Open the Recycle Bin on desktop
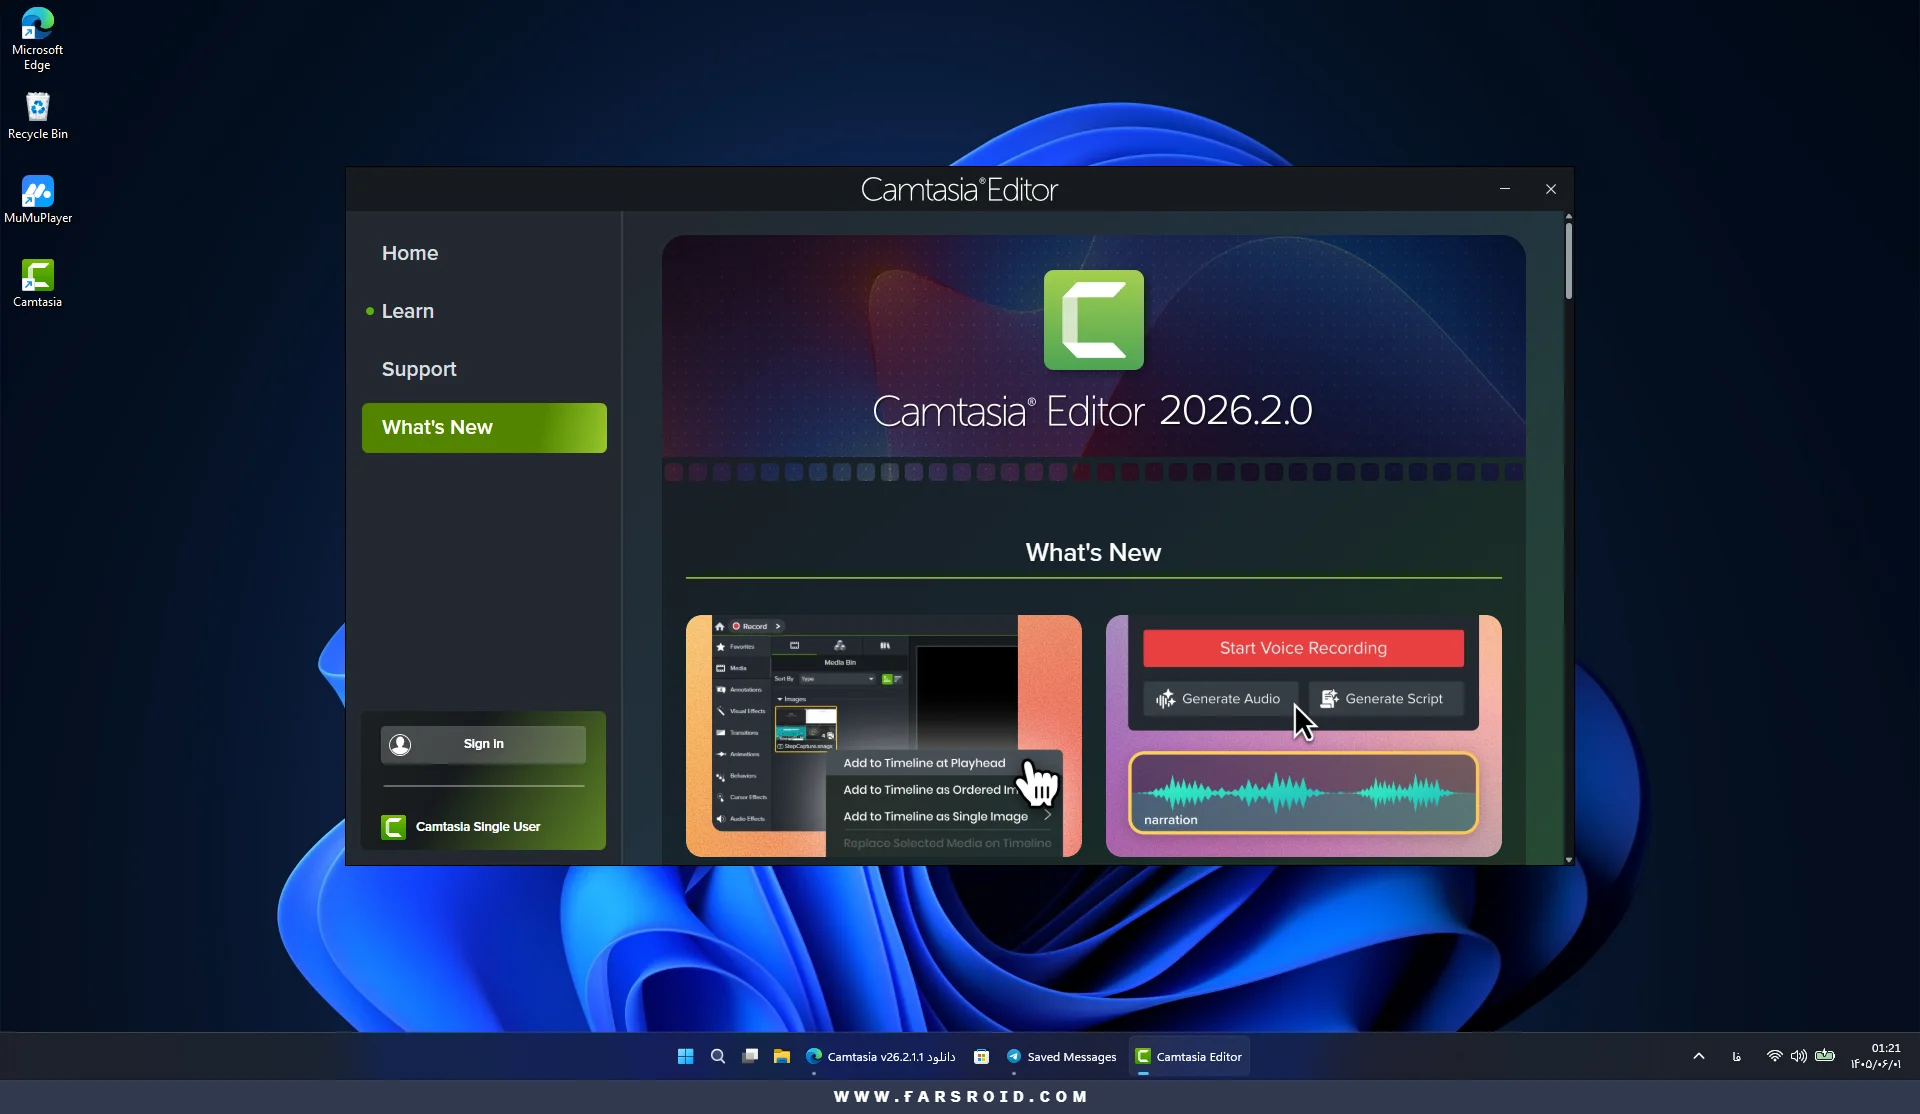The height and width of the screenshot is (1114, 1920). tap(38, 116)
